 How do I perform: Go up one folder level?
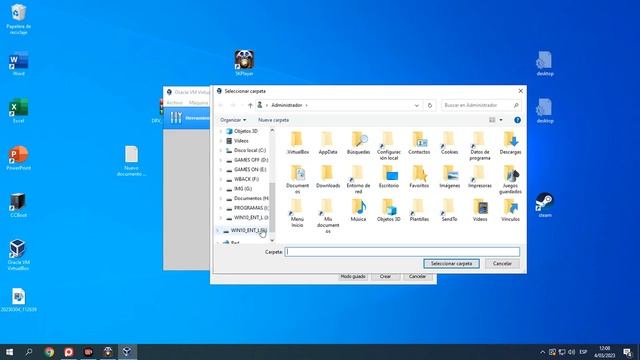point(250,105)
